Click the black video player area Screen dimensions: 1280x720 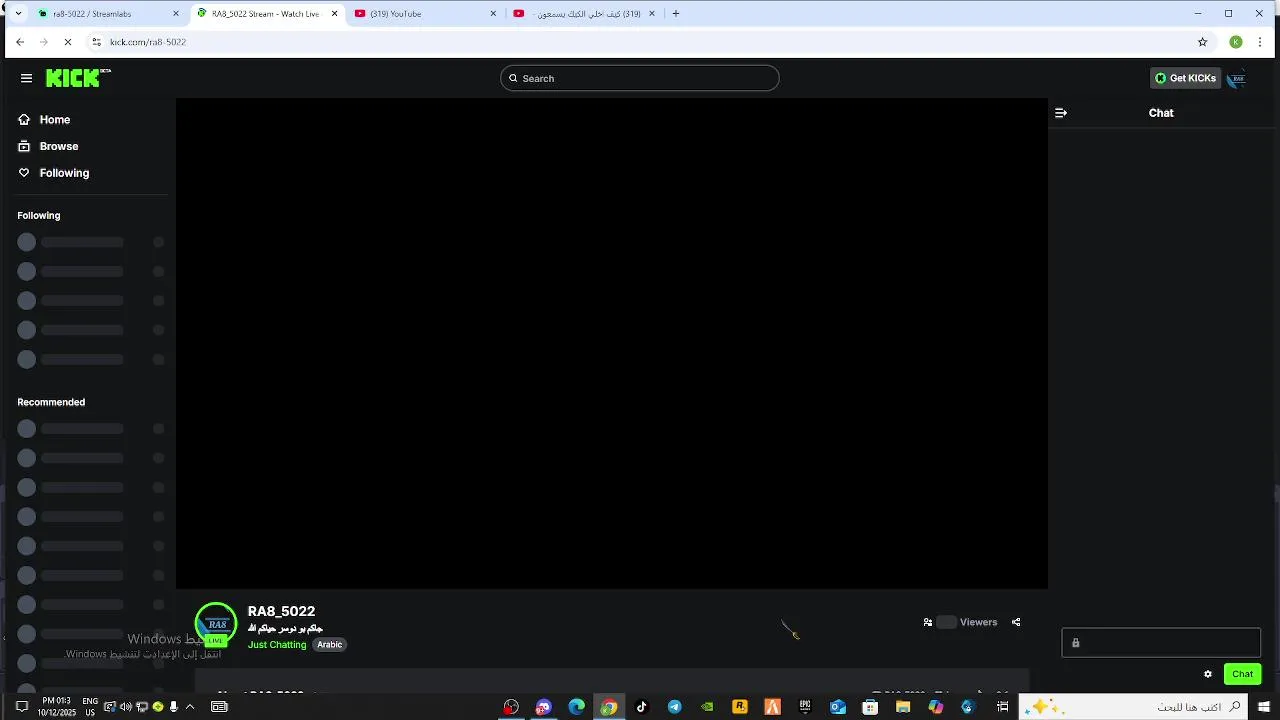(x=612, y=343)
